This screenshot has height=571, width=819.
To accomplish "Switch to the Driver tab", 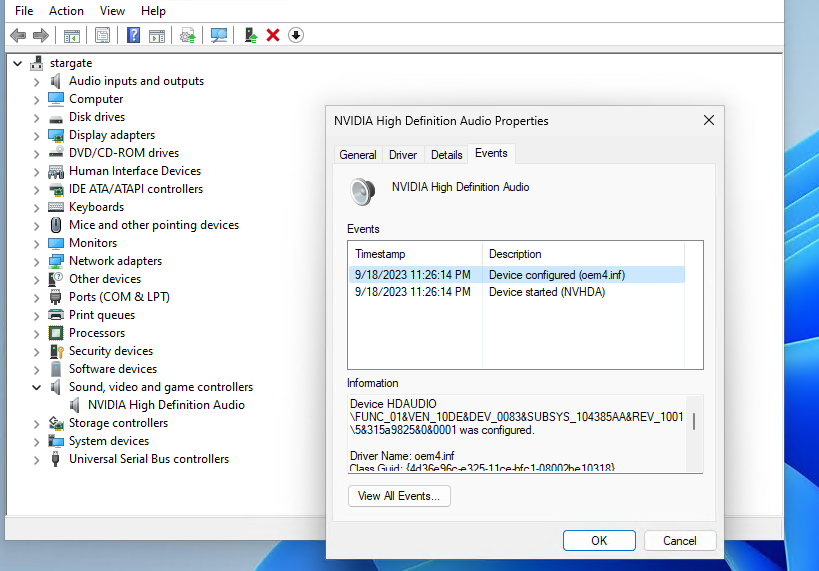I will (x=403, y=155).
